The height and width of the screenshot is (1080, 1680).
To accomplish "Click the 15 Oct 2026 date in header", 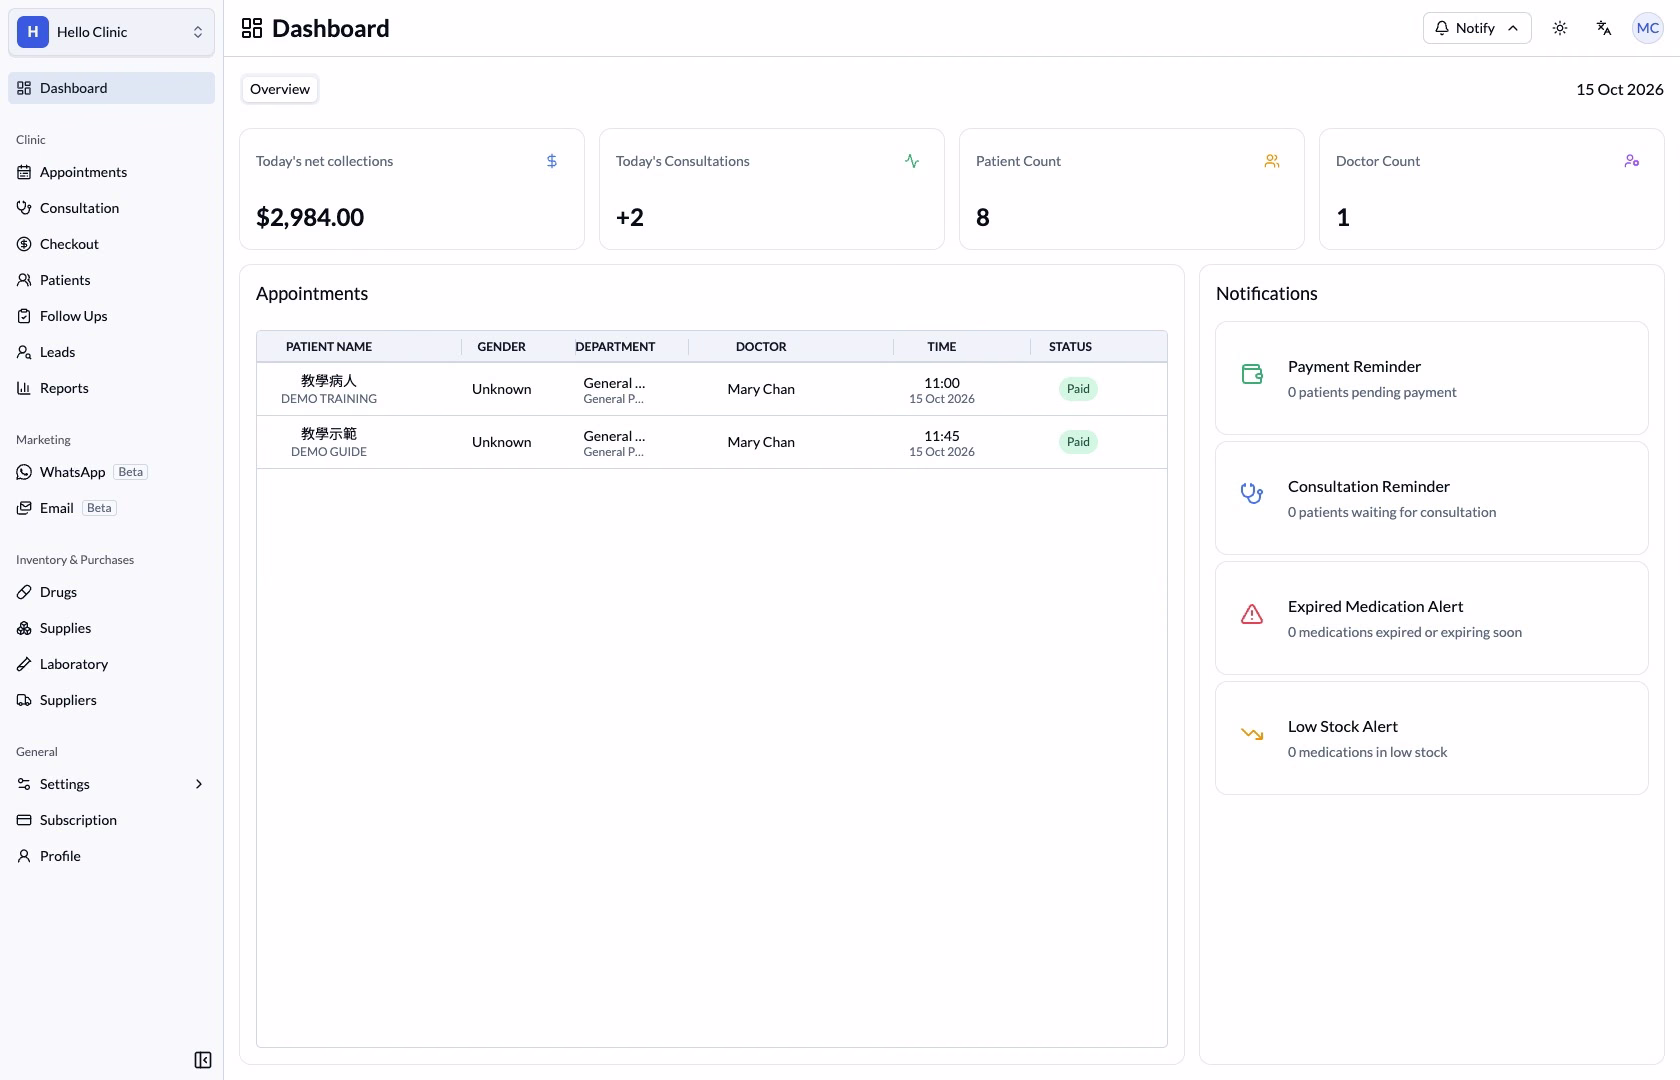I will pos(1620,89).
